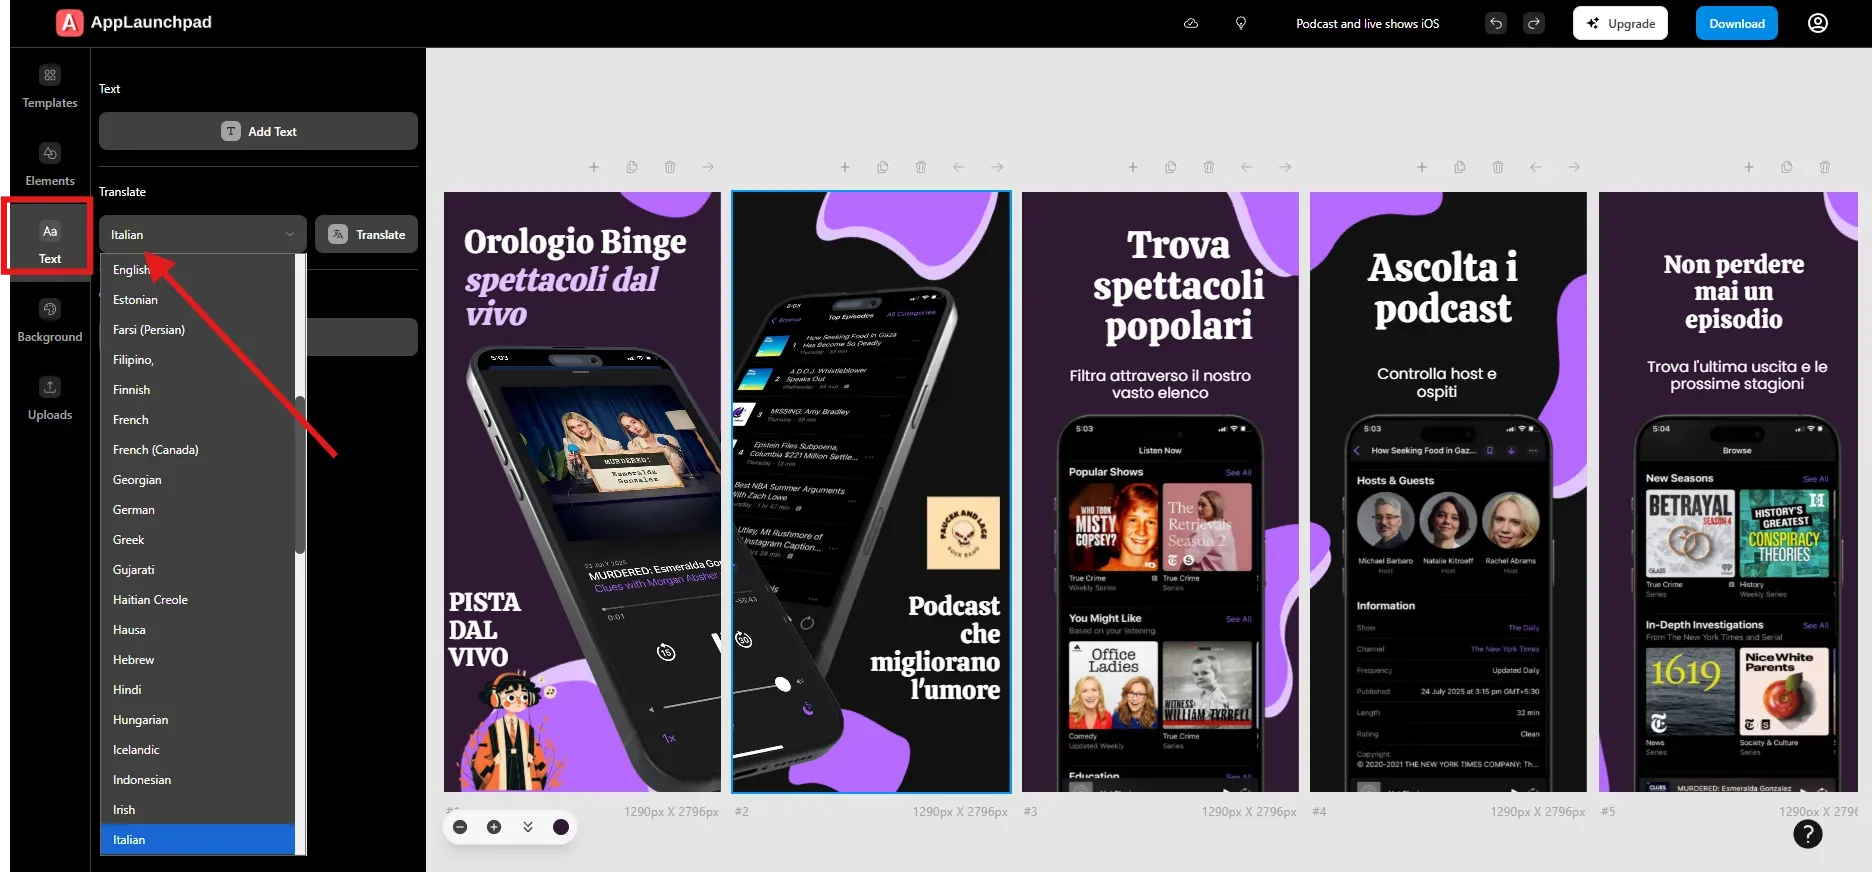Open the Elements panel

tap(50, 165)
